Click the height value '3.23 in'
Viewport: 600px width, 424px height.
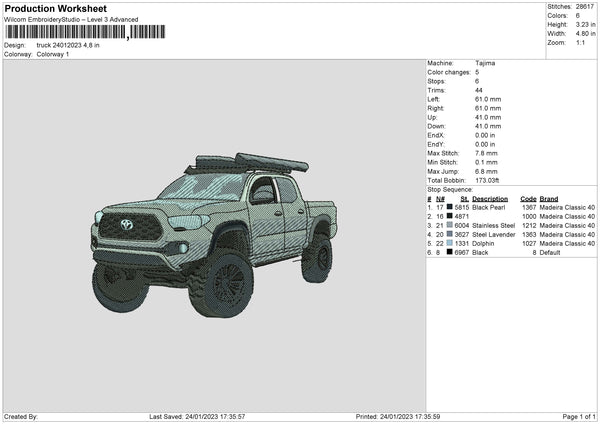click(585, 24)
